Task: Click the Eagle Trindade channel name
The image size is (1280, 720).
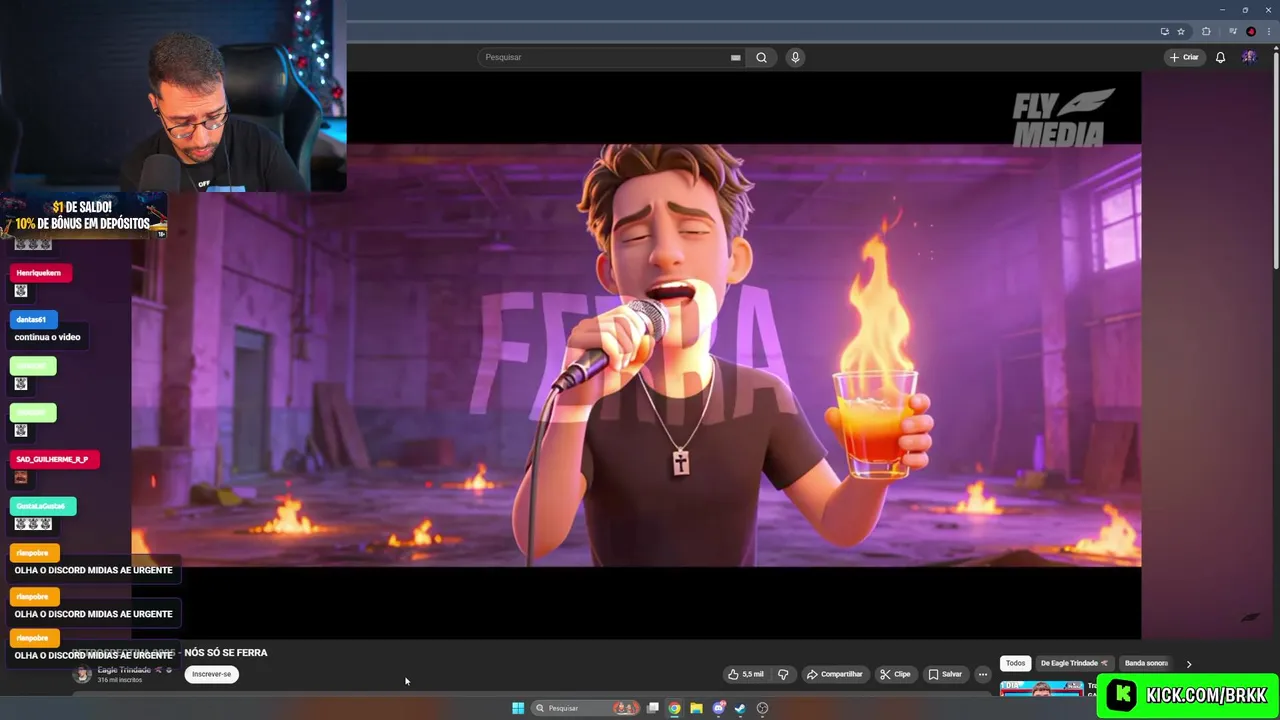Action: (124, 670)
